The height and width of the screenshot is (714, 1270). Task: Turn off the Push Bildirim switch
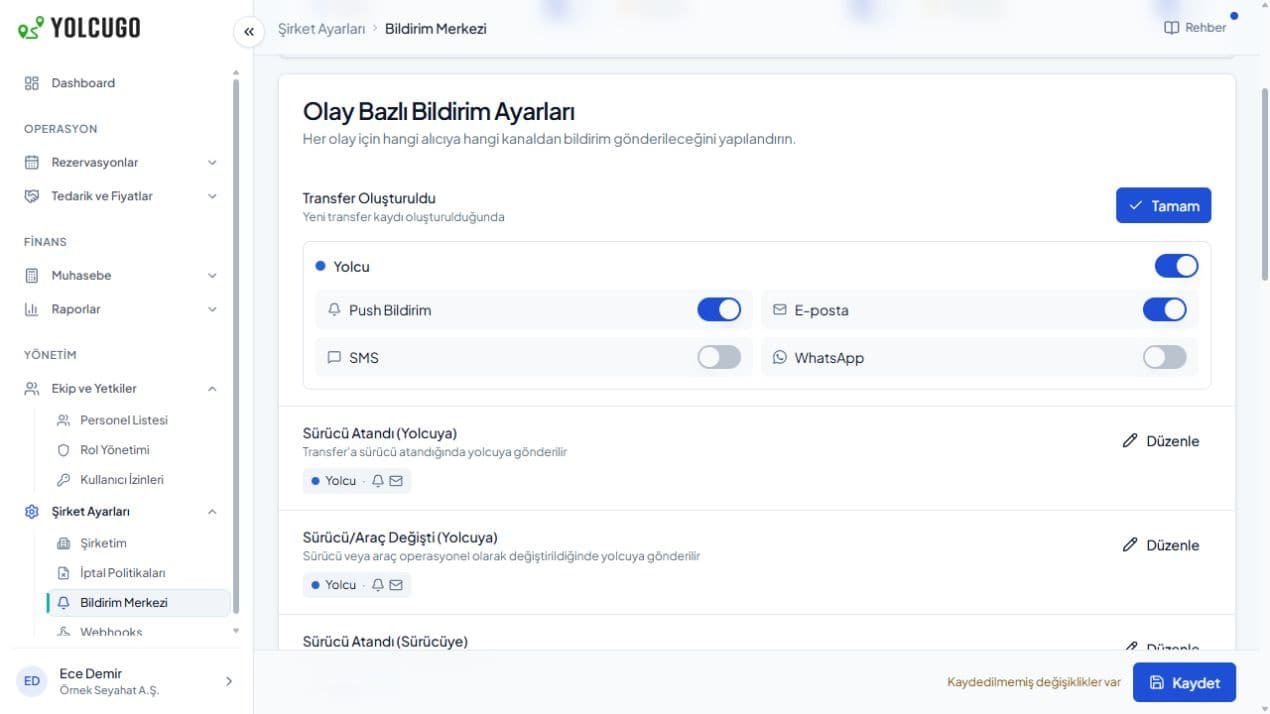[x=719, y=310]
